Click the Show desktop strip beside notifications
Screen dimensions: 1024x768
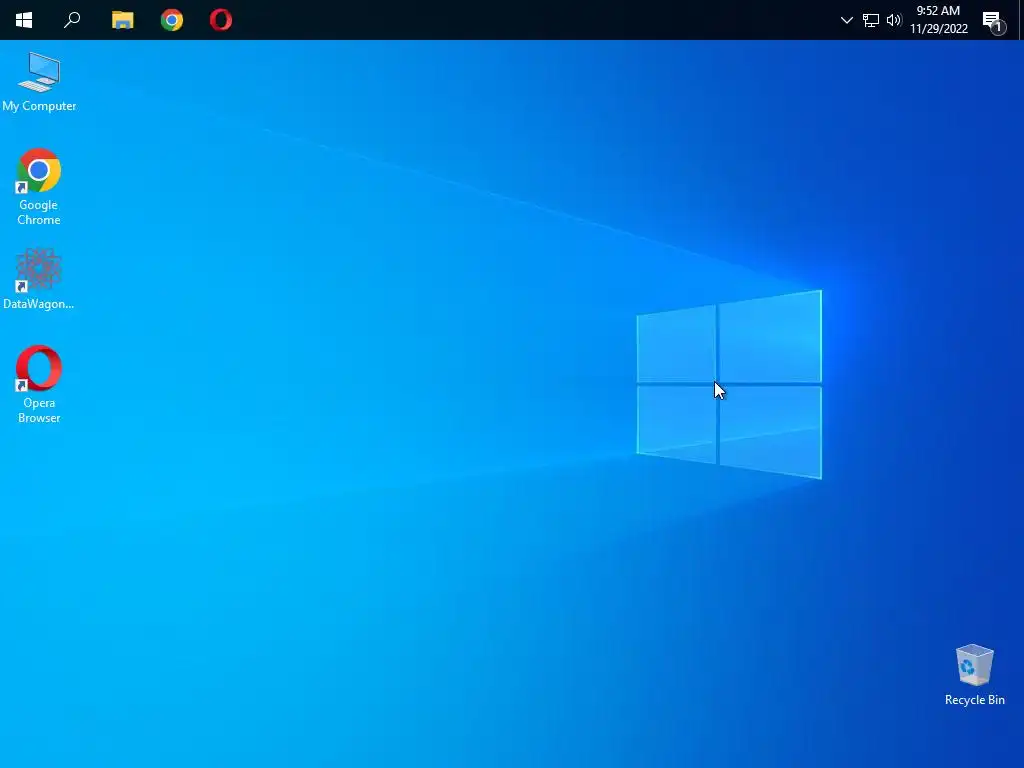(1021, 20)
